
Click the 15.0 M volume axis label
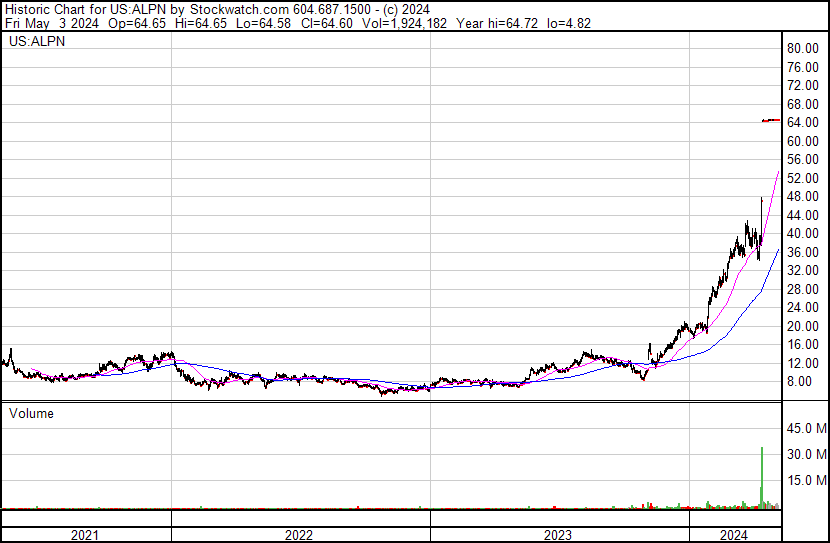806,481
